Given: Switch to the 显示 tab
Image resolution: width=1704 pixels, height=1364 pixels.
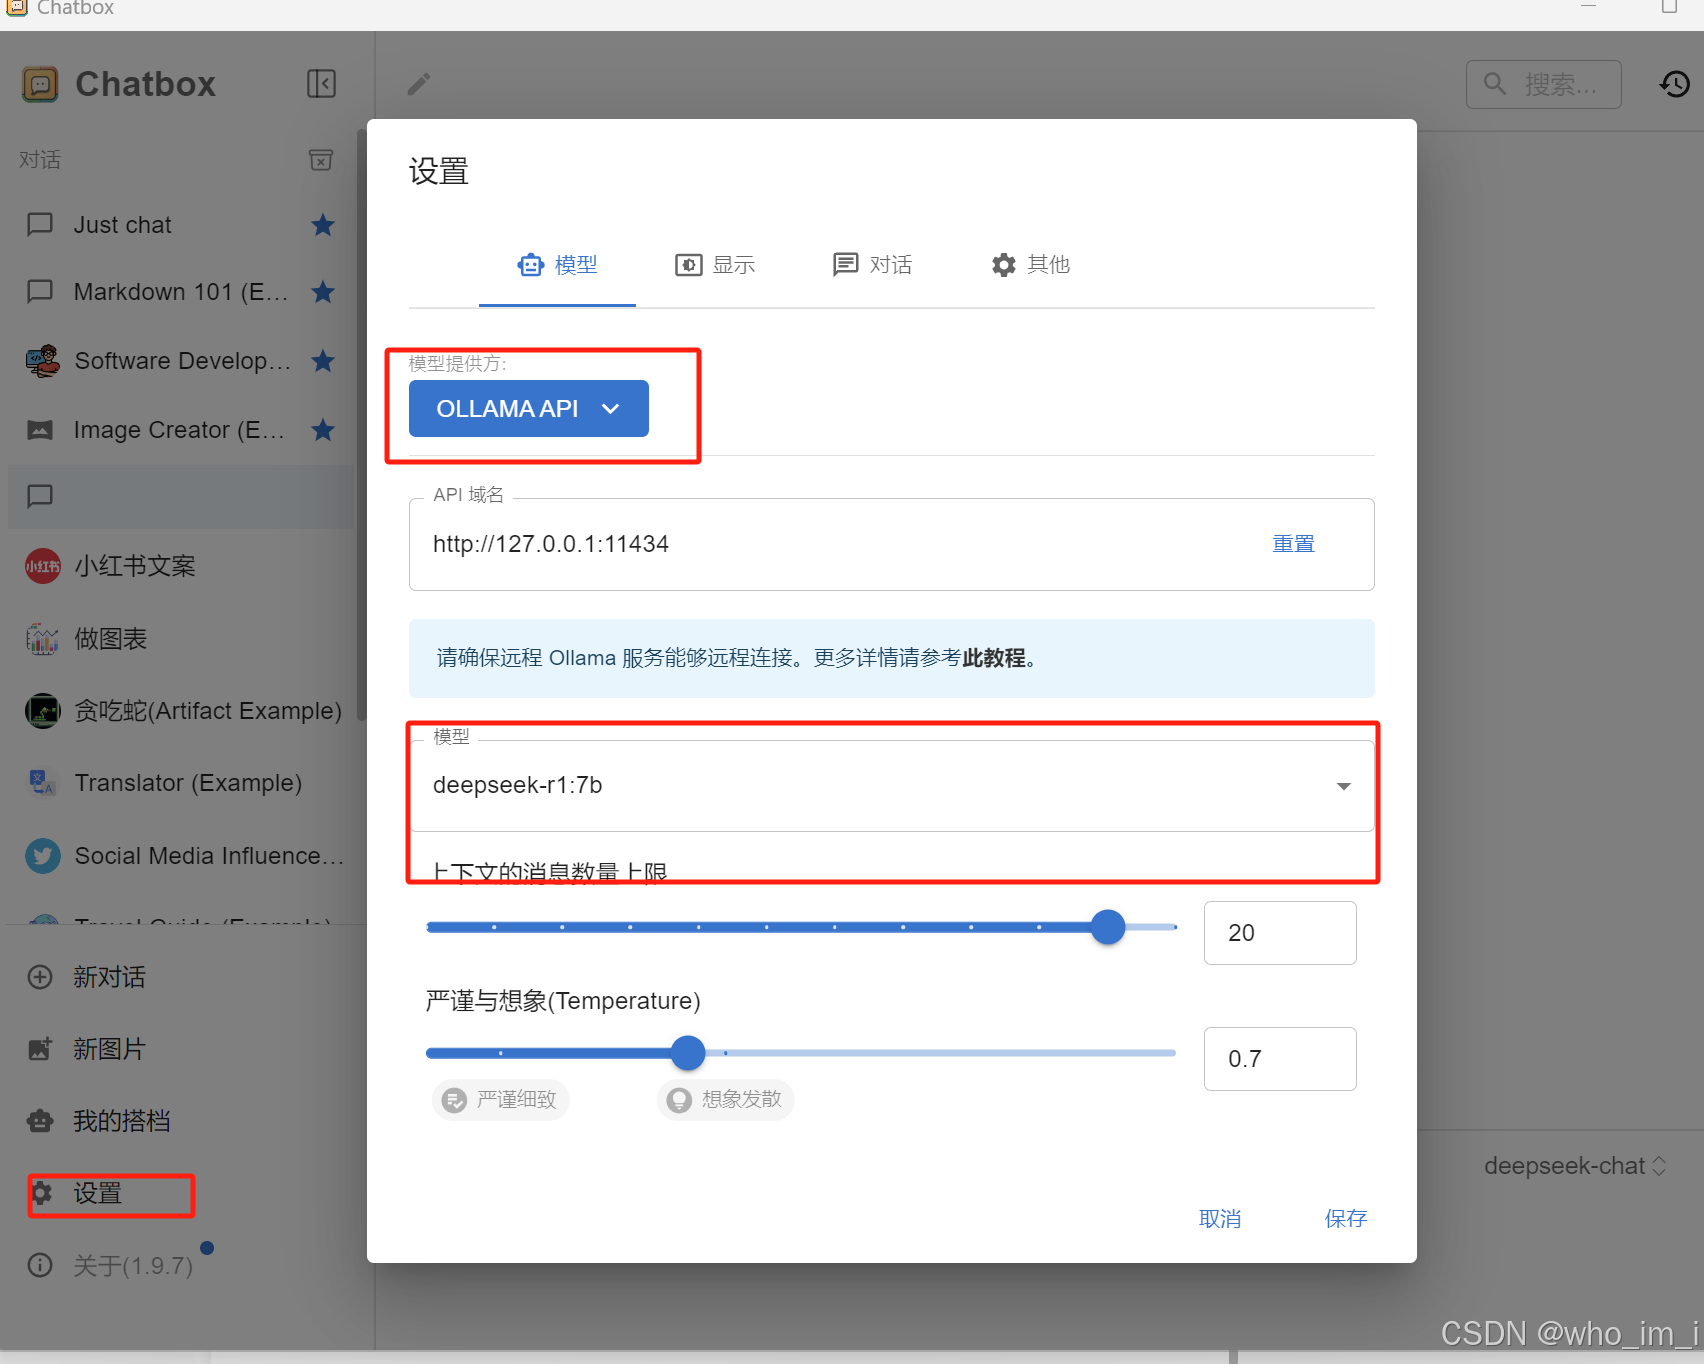Looking at the screenshot, I should click(715, 265).
